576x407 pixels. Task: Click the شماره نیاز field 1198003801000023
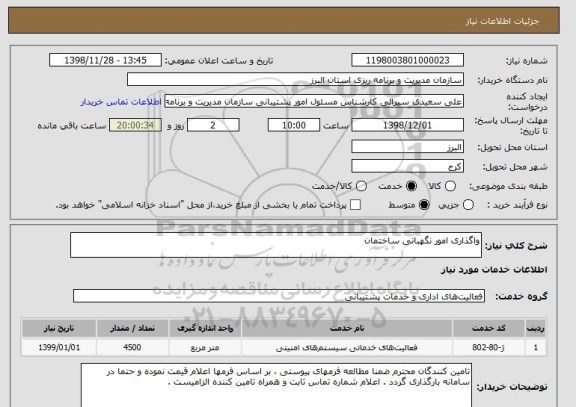[407, 60]
